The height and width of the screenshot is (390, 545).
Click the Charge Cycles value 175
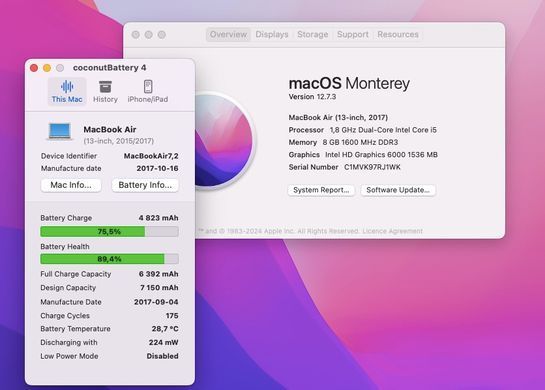[x=172, y=316]
